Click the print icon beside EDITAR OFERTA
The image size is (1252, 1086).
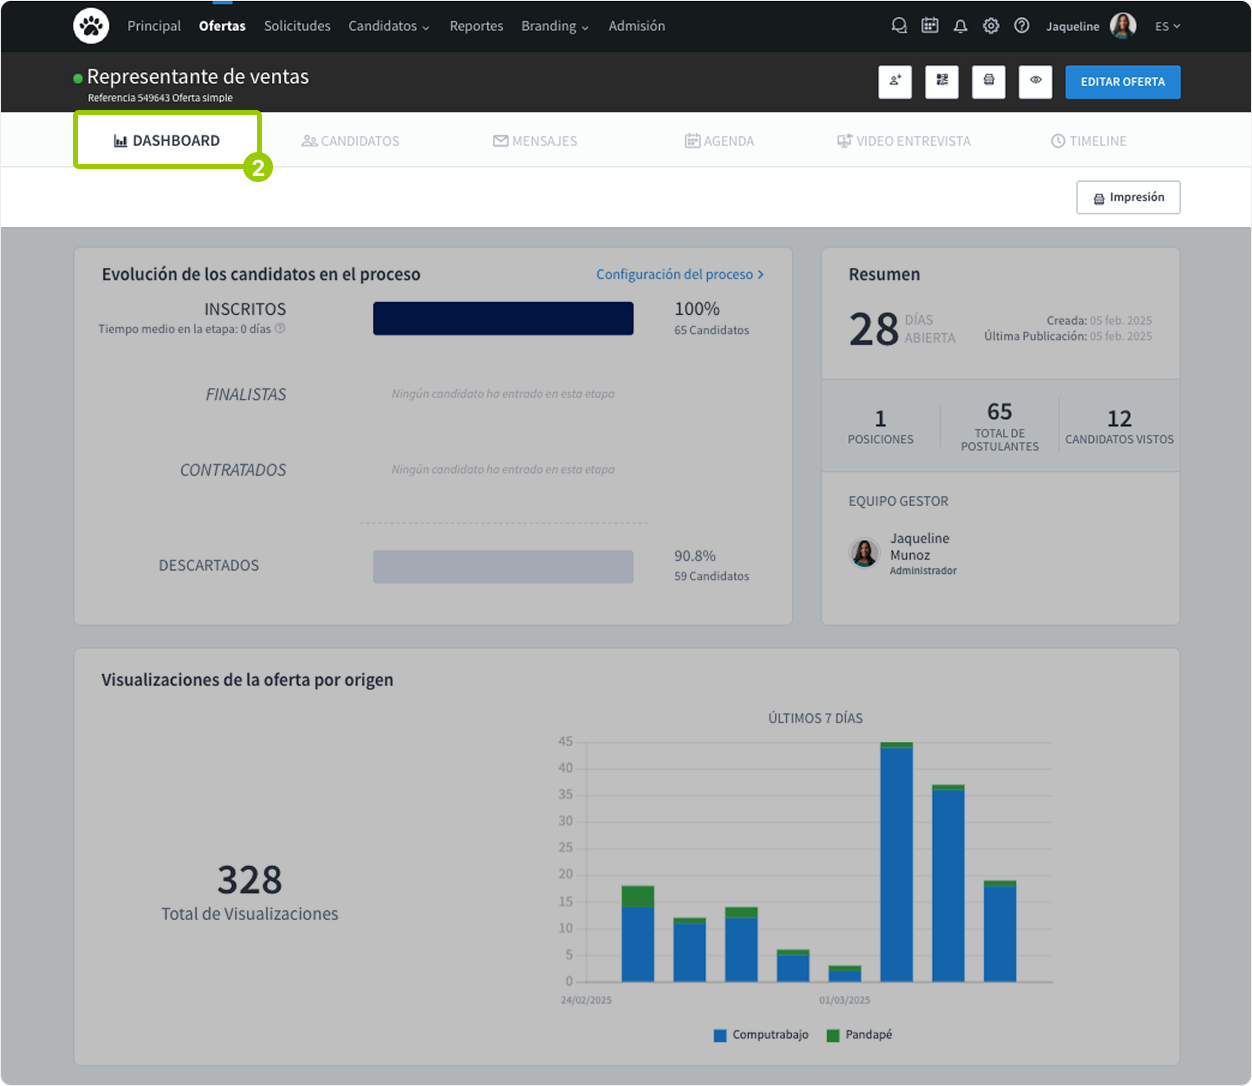point(988,82)
